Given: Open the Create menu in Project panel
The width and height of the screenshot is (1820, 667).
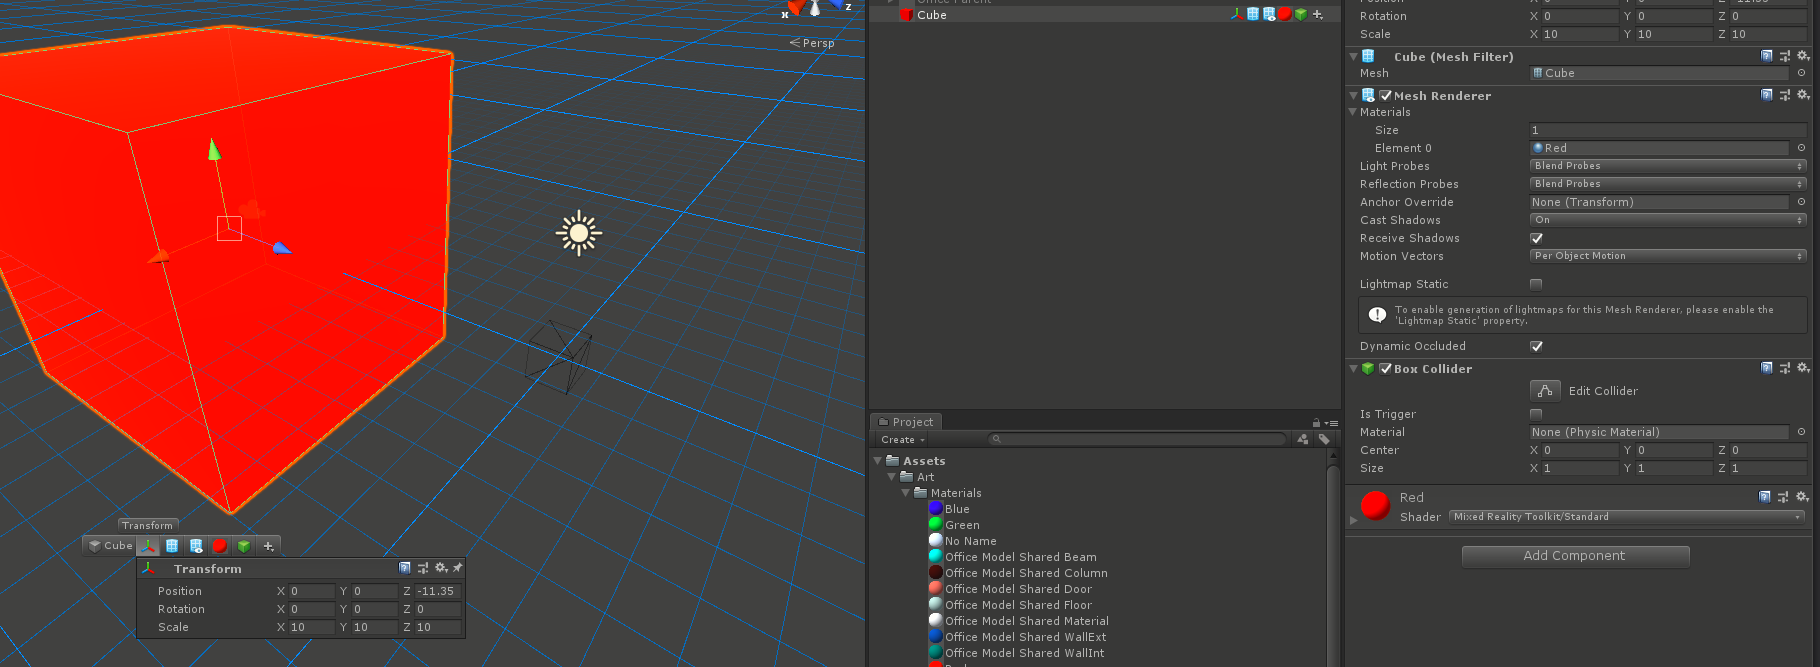Looking at the screenshot, I should coord(903,439).
